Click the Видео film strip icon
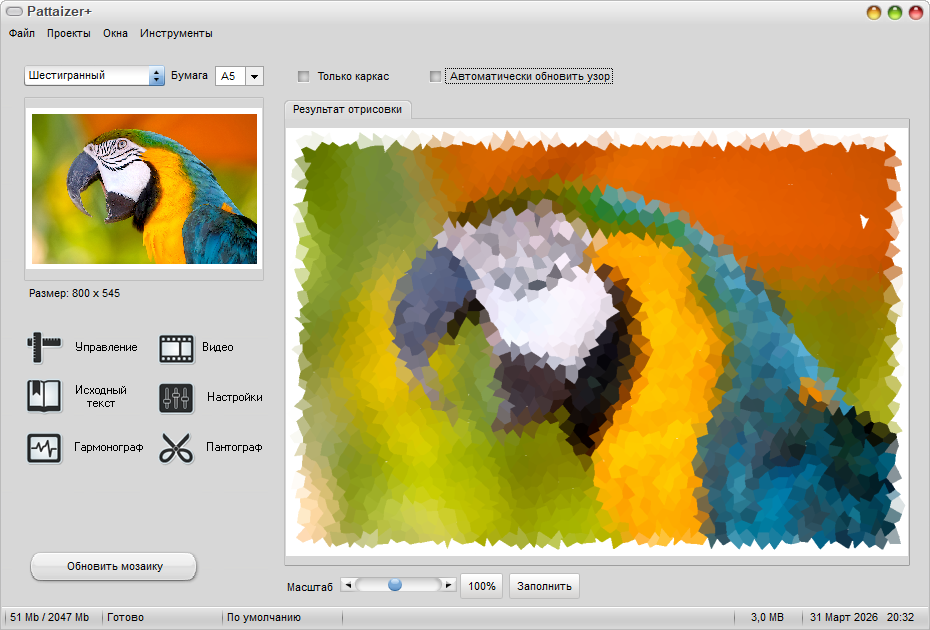 [x=176, y=348]
